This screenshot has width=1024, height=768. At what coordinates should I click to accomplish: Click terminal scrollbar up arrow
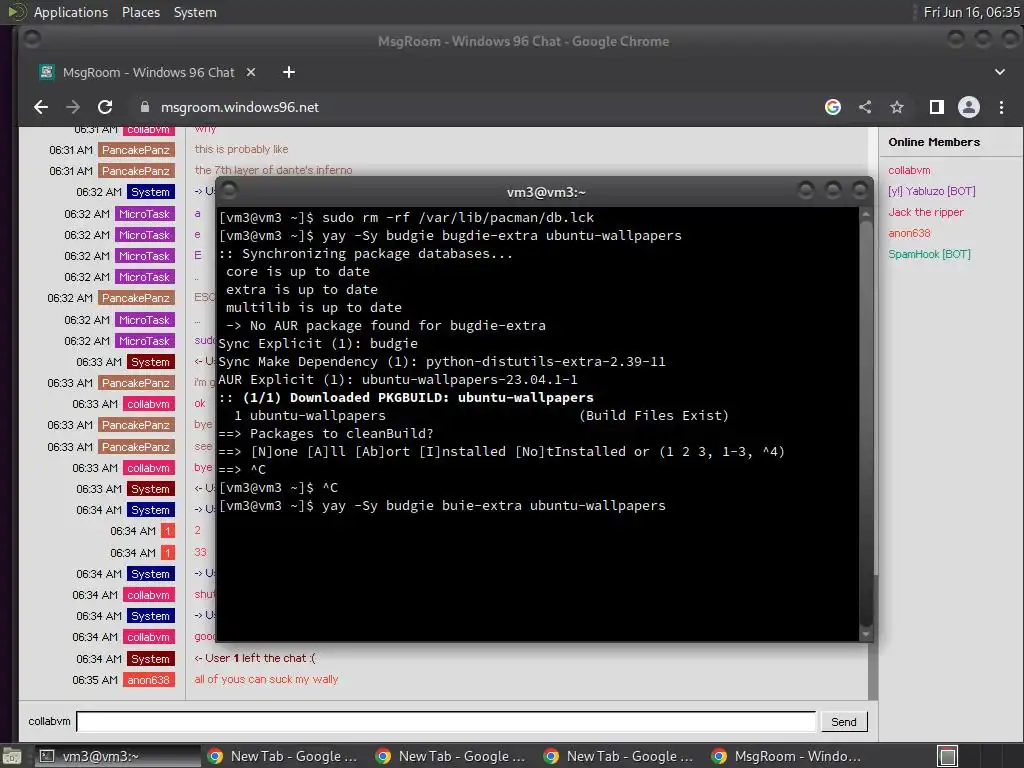click(x=866, y=214)
